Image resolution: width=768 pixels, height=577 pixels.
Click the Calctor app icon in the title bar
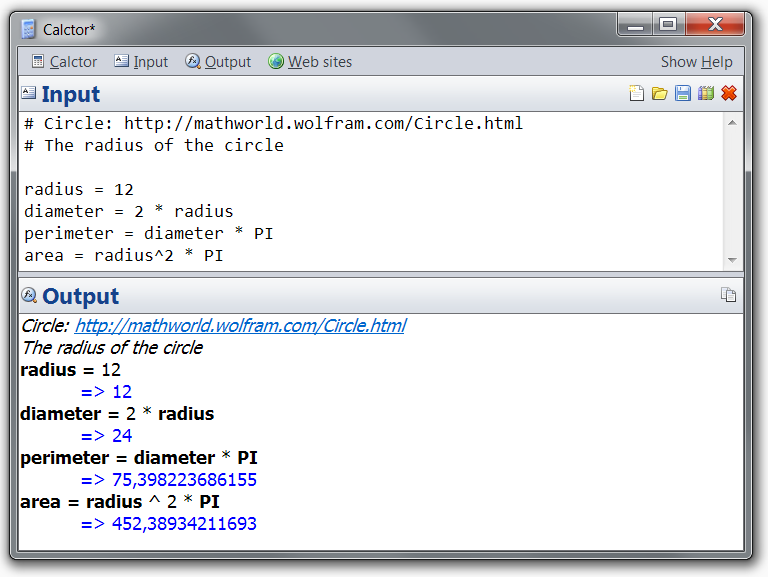29,29
